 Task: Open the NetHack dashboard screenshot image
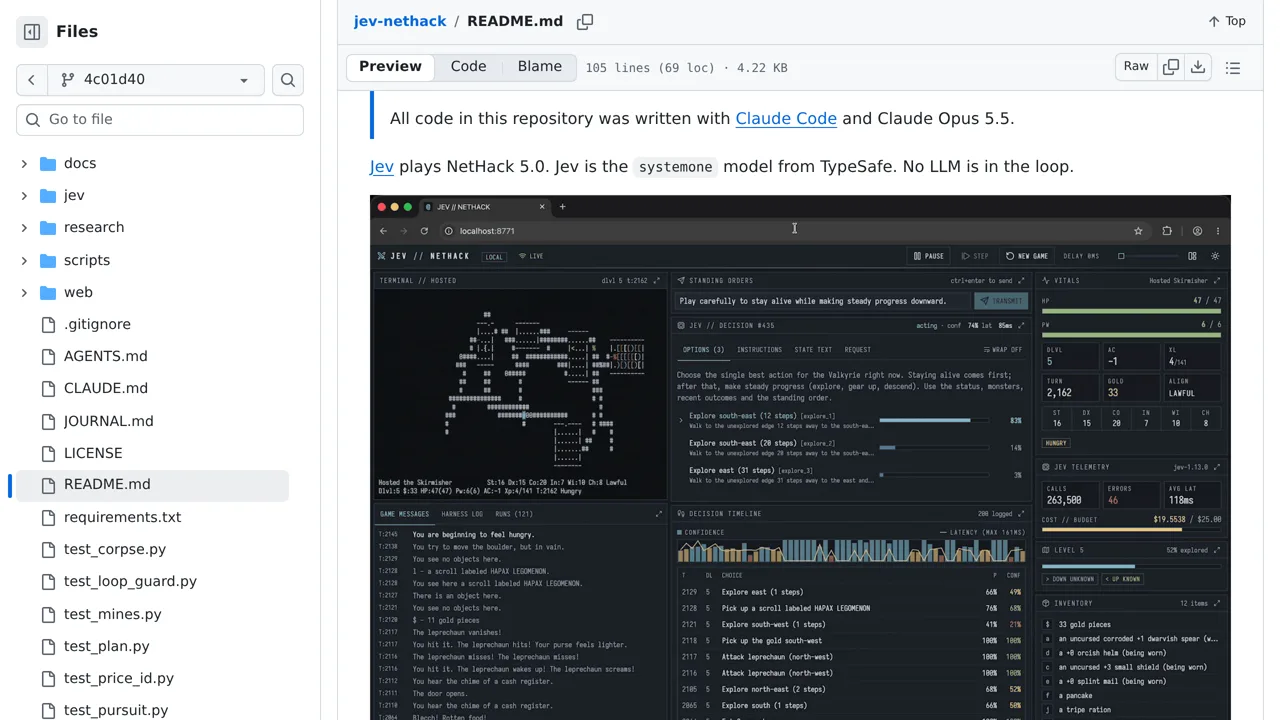[800, 457]
